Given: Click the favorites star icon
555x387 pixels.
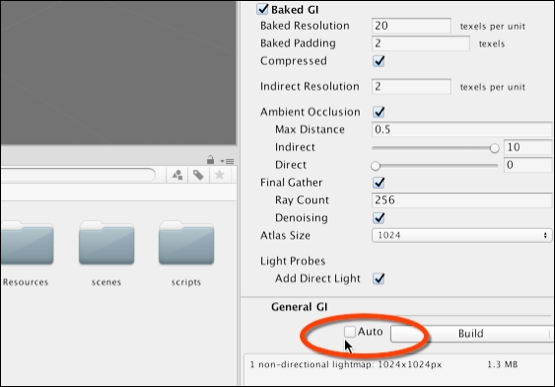Looking at the screenshot, I should pyautogui.click(x=219, y=175).
